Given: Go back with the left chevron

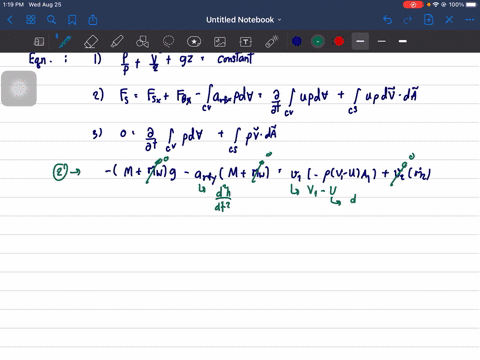Looking at the screenshot, I should point(10,20).
